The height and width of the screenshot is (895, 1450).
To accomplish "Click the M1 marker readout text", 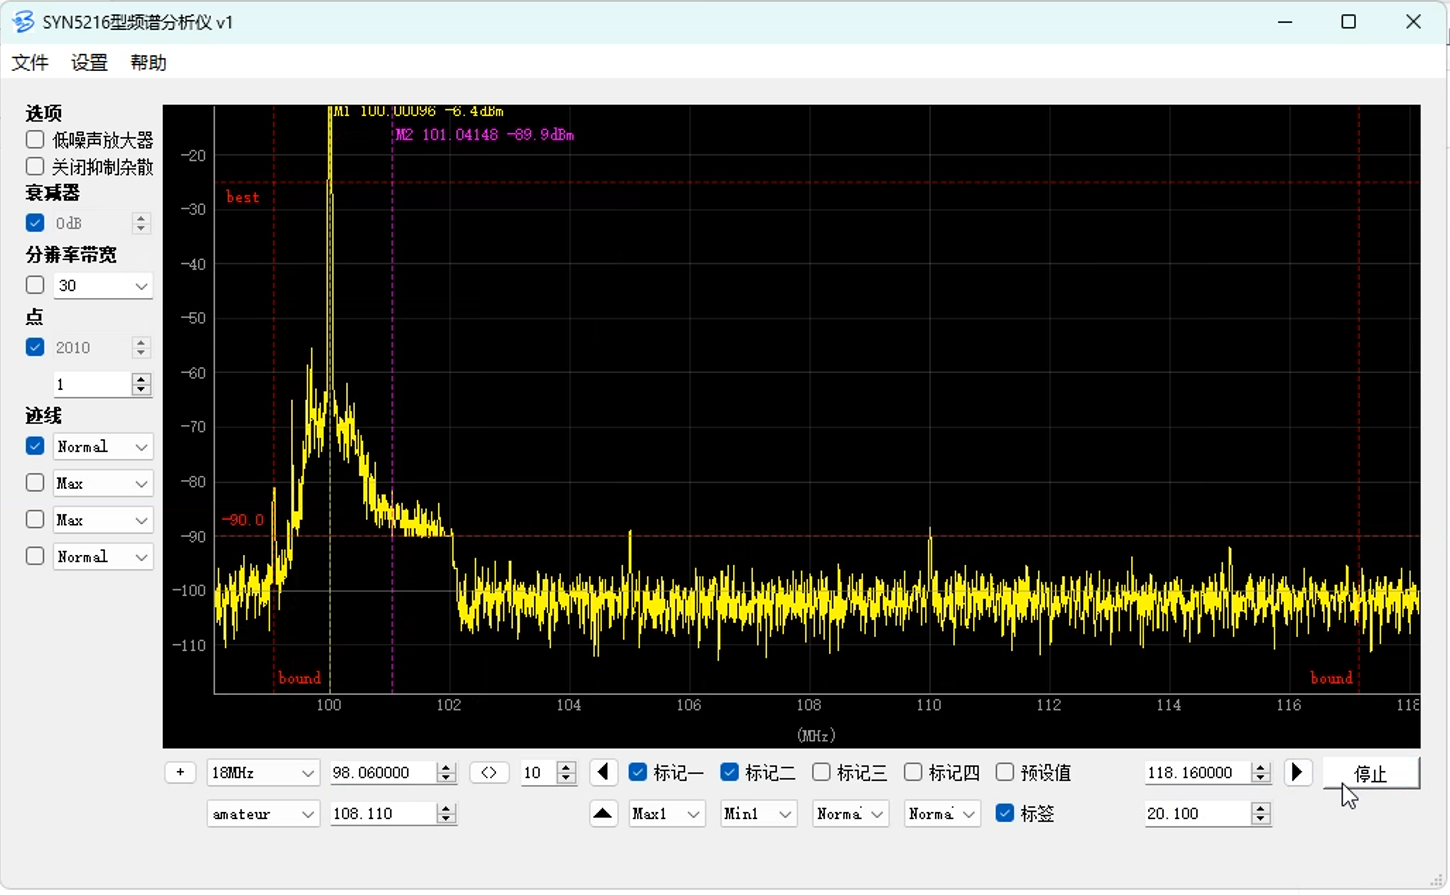I will tap(418, 111).
